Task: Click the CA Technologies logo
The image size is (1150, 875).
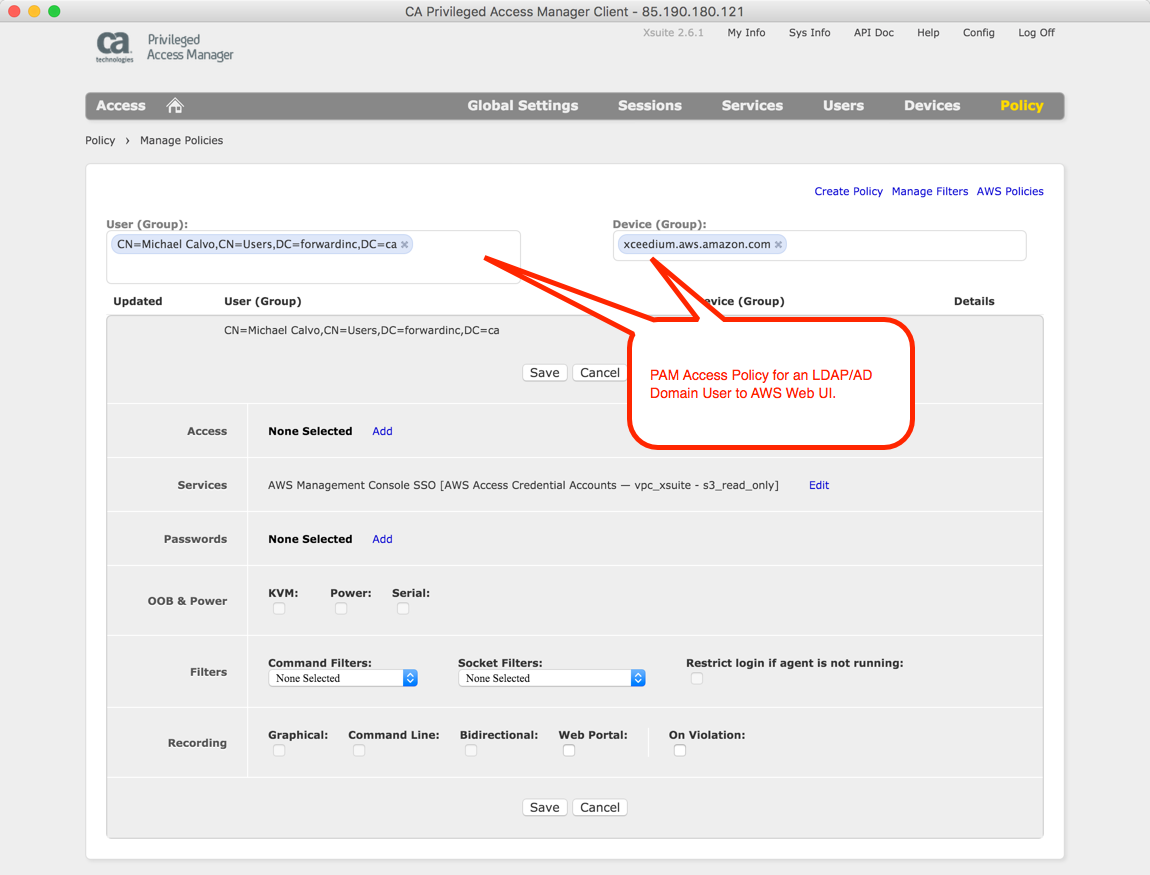Action: 114,47
